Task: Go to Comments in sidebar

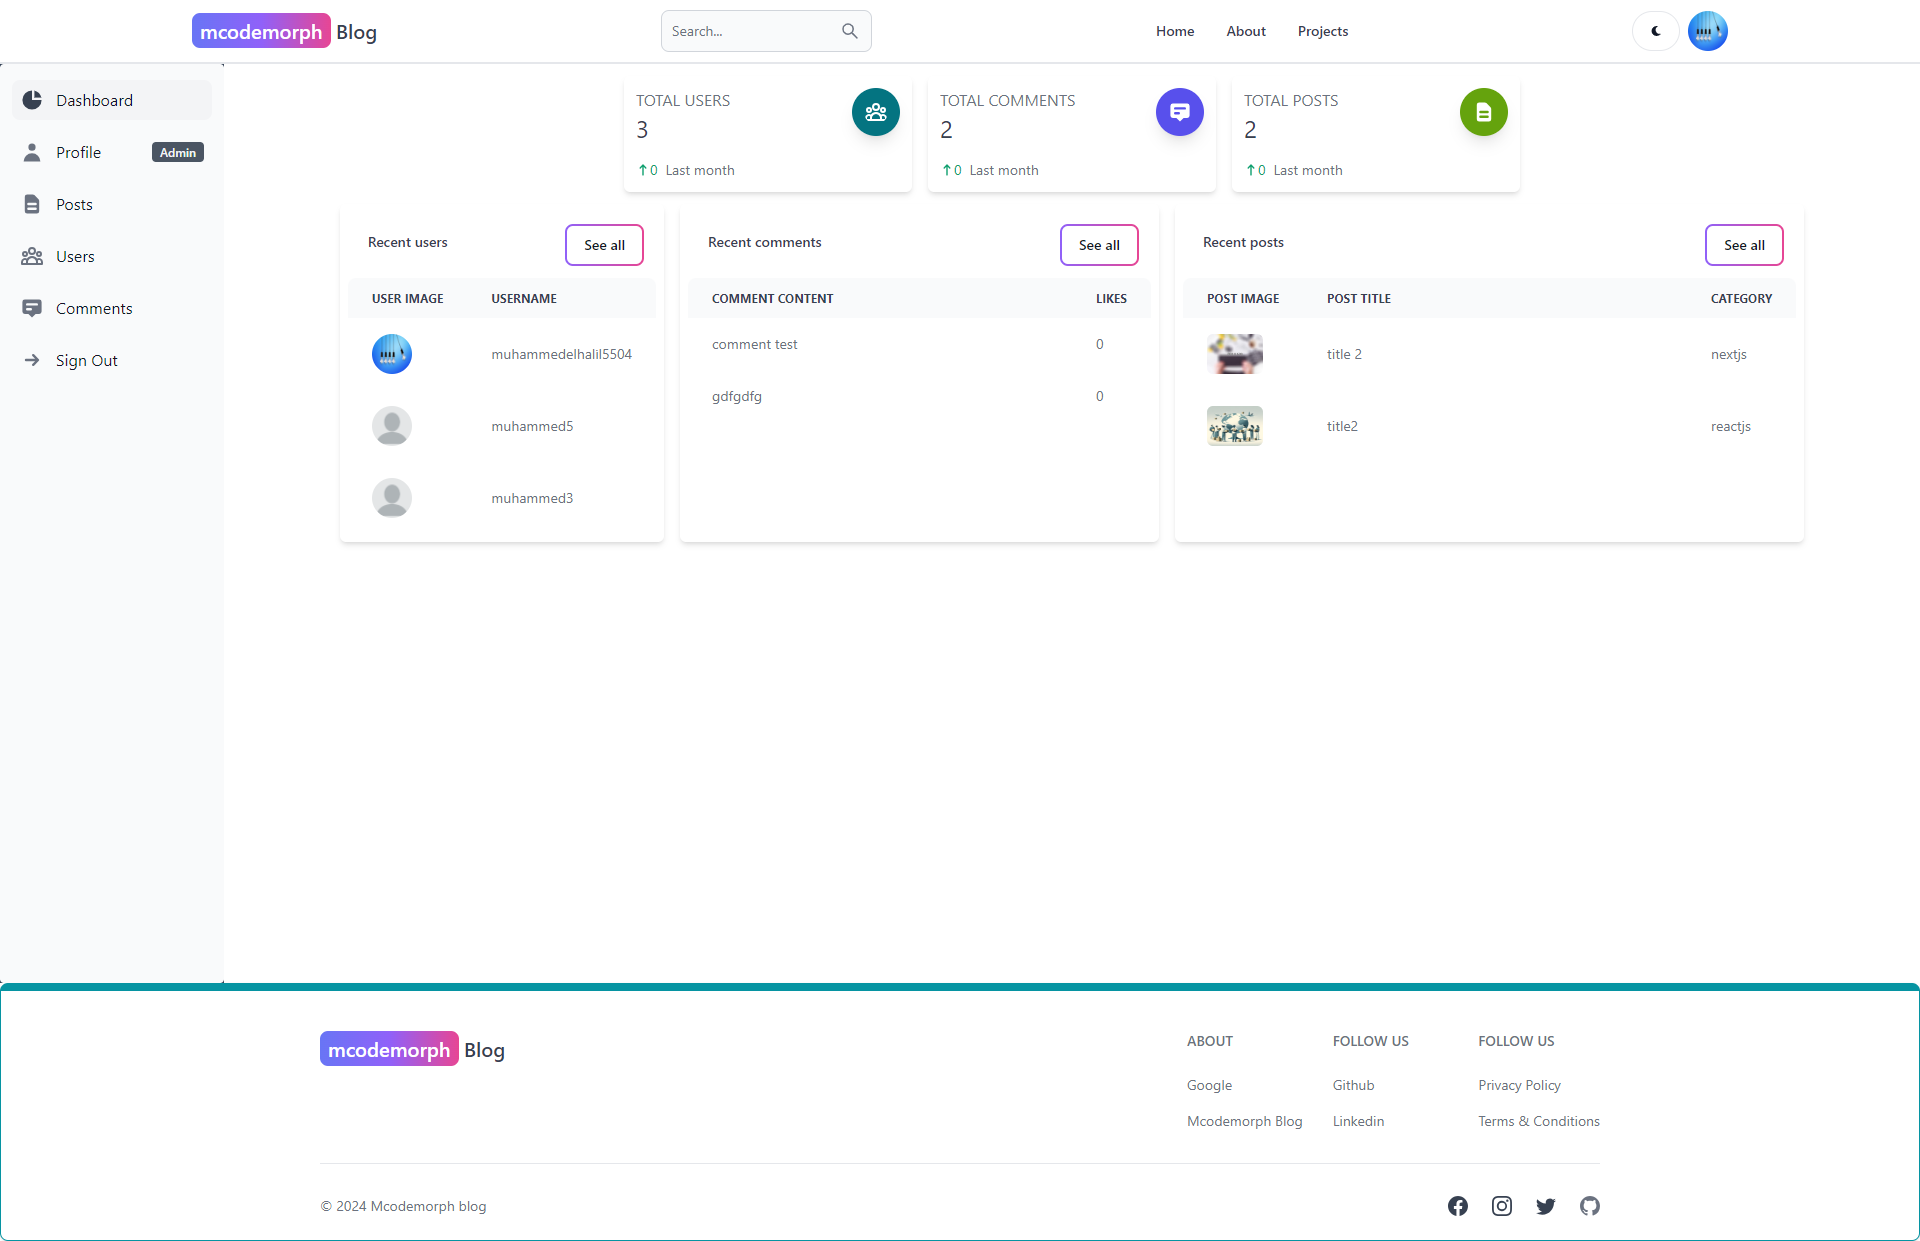Action: 94,308
